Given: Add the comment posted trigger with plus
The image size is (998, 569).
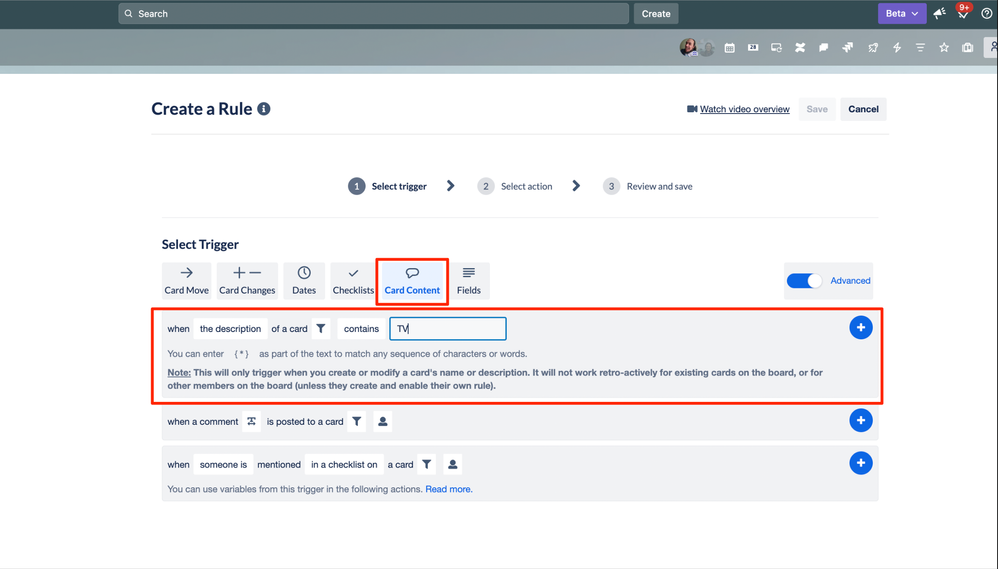Looking at the screenshot, I should tap(861, 421).
